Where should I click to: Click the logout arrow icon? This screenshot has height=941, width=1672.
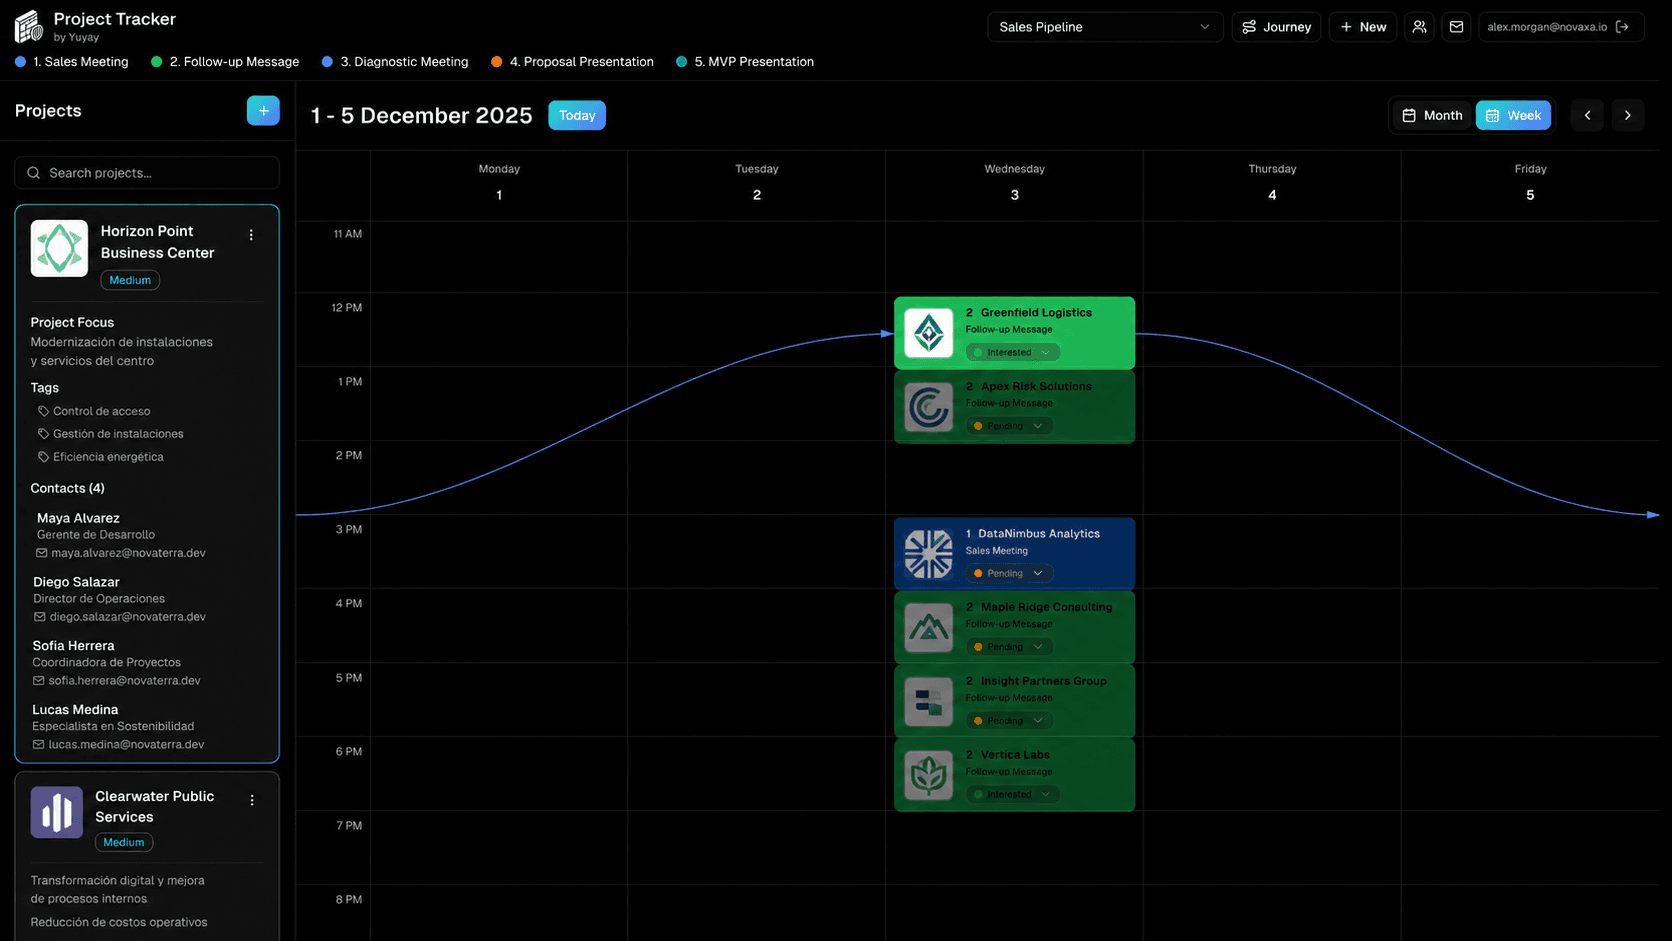click(1622, 27)
